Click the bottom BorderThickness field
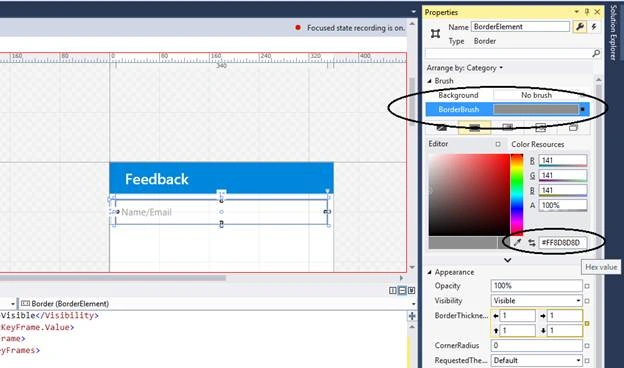The width and height of the screenshot is (624, 368). (x=565, y=331)
